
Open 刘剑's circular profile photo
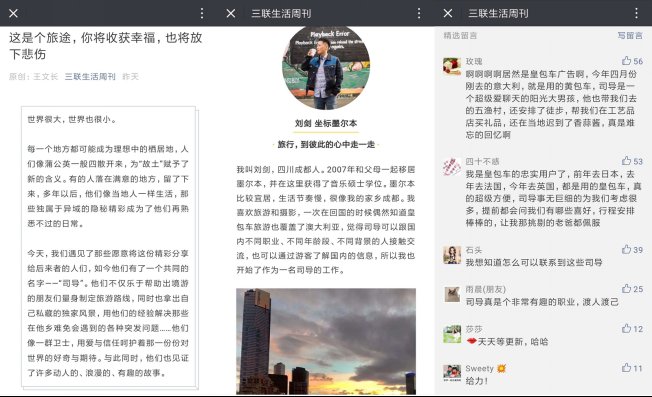(x=326, y=67)
